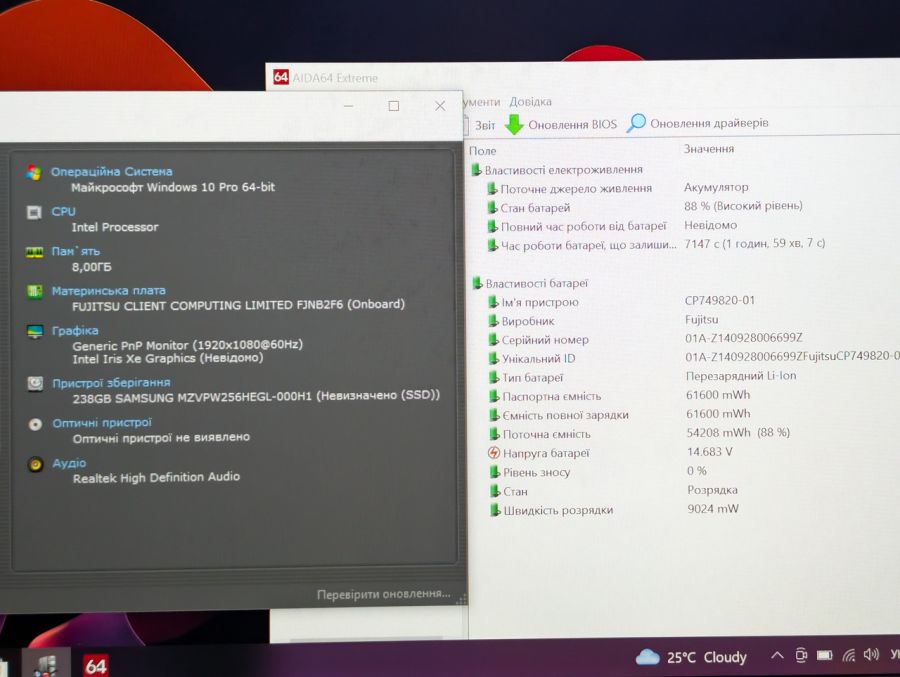This screenshot has width=900, height=677.
Task: Open the Довідка menu in AIDA64
Action: pos(530,102)
